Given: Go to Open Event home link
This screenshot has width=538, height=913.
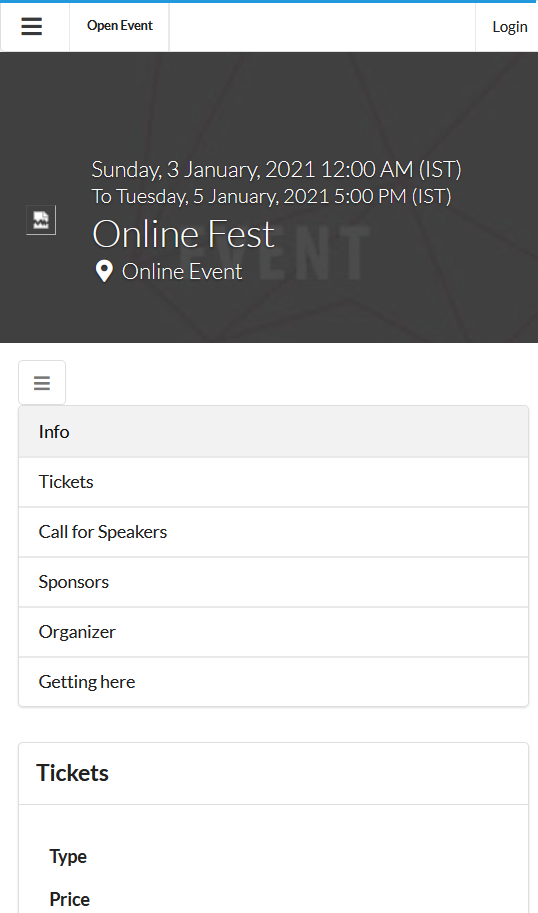Looking at the screenshot, I should click(119, 26).
